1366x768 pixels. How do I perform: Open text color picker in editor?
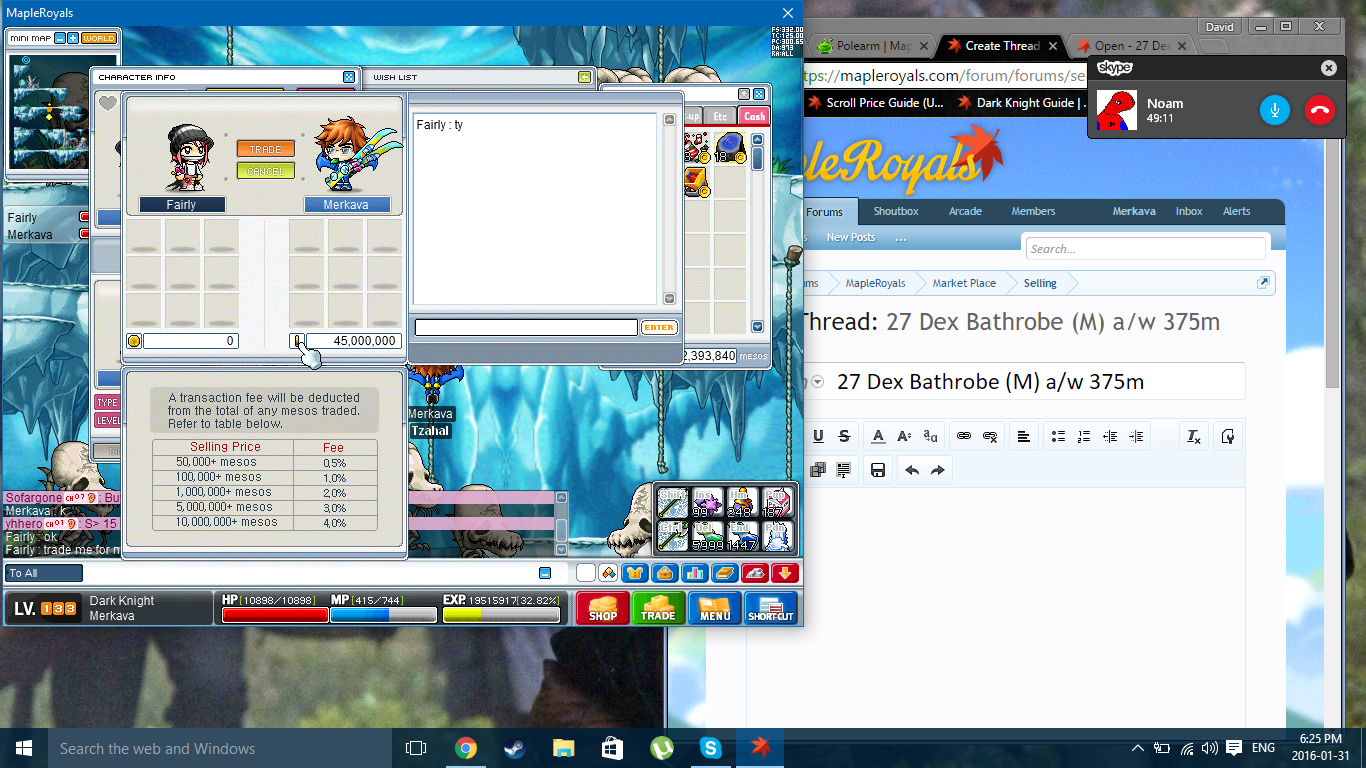(x=878, y=436)
